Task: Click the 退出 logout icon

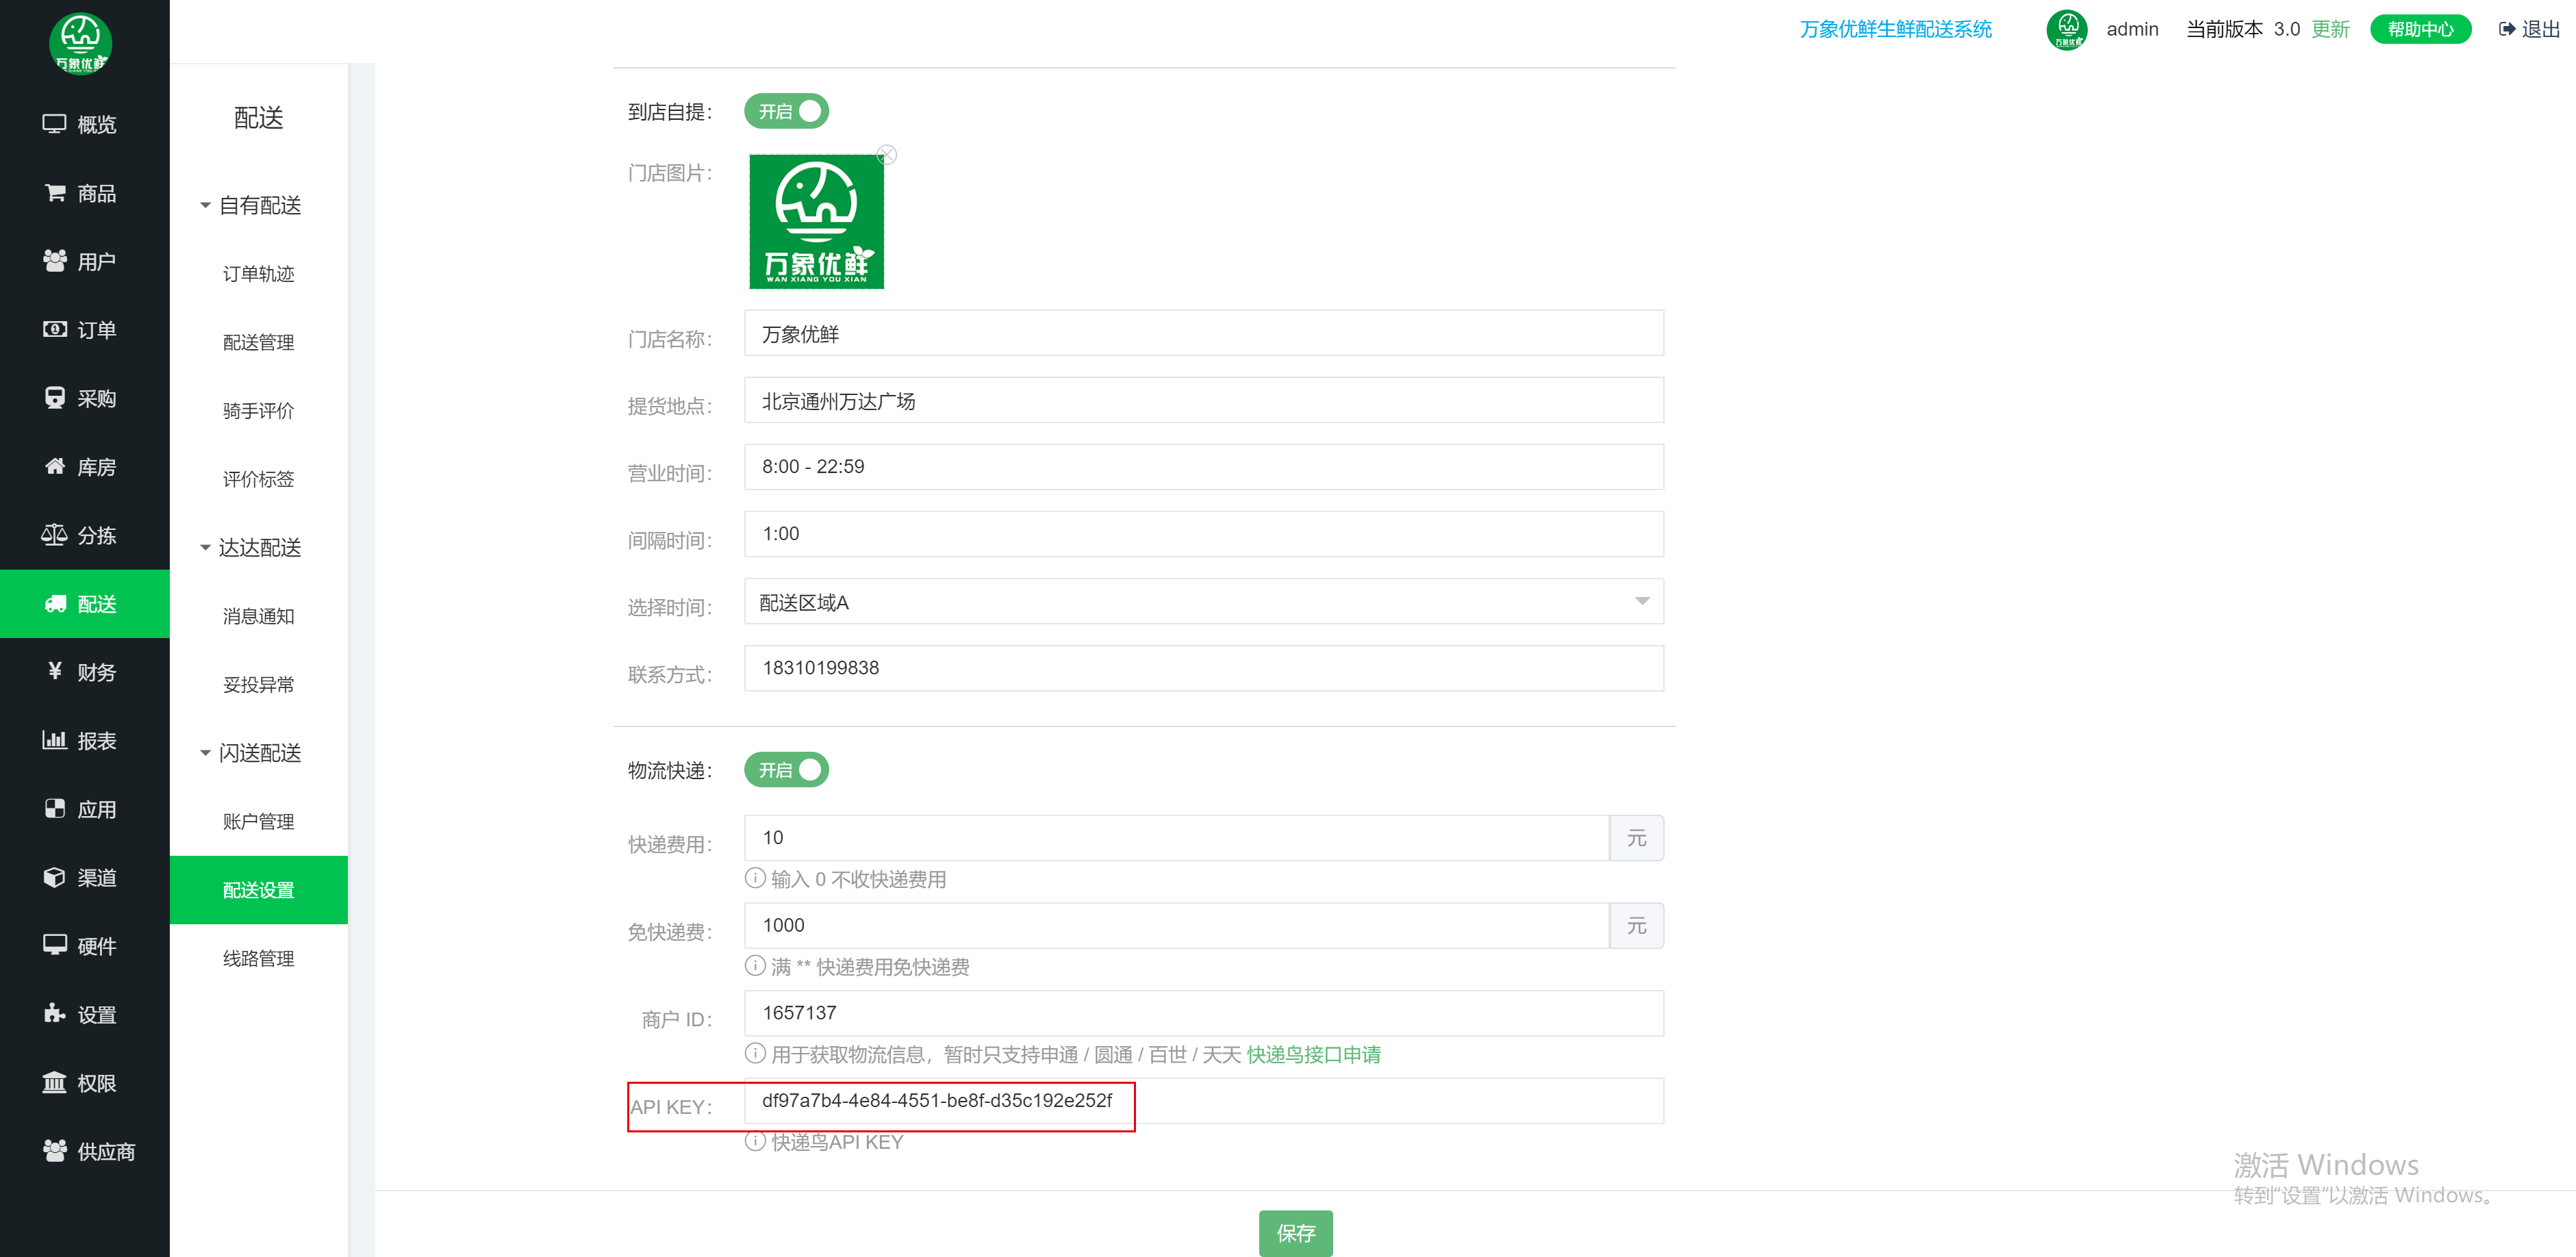Action: [x=2507, y=29]
